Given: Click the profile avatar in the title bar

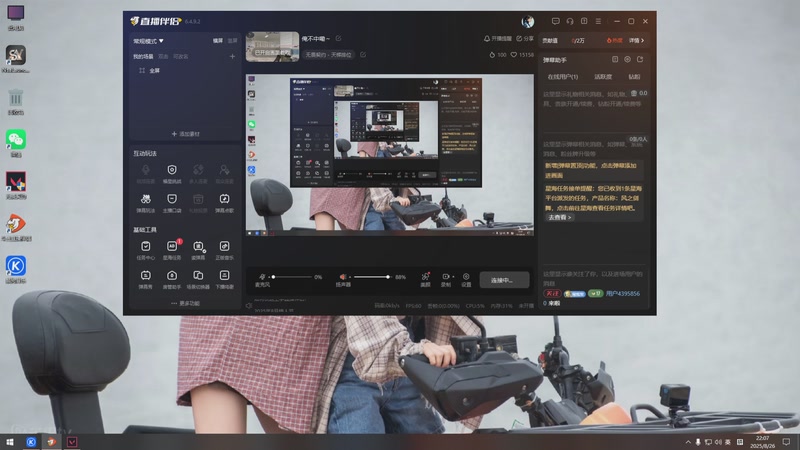Looking at the screenshot, I should click(528, 21).
